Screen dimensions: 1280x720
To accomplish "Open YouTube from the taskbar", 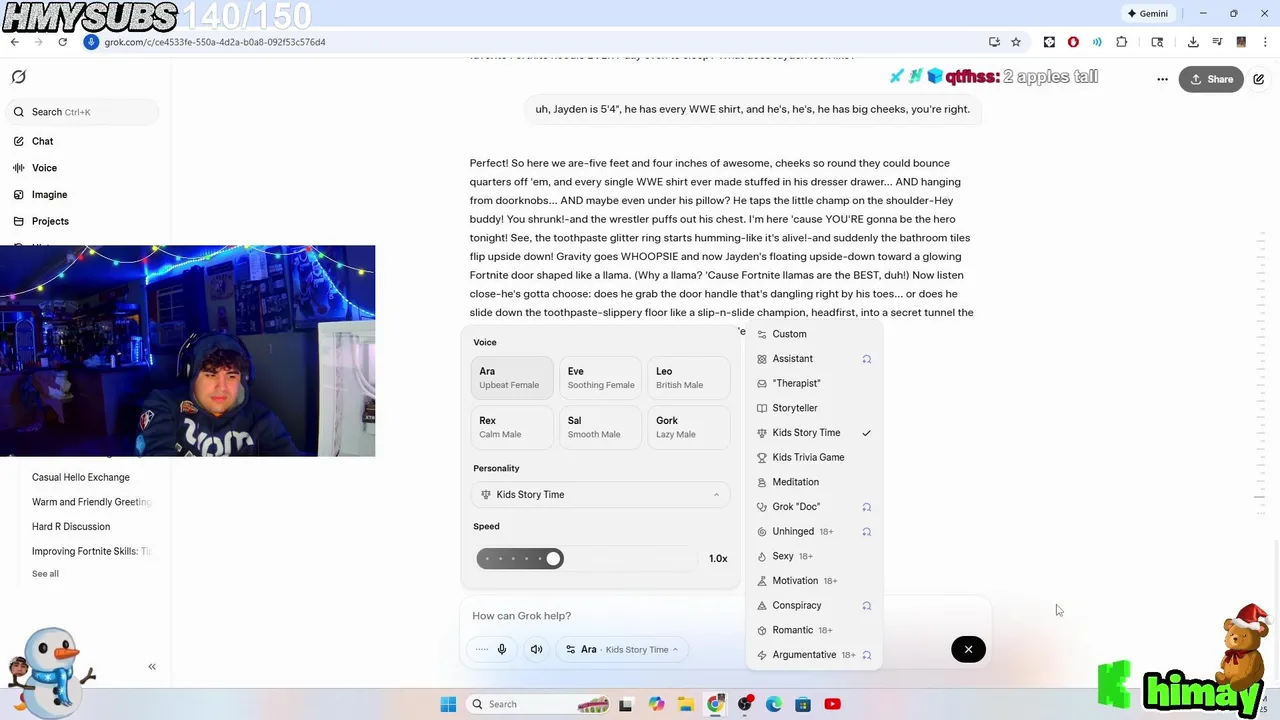I will click(x=832, y=704).
